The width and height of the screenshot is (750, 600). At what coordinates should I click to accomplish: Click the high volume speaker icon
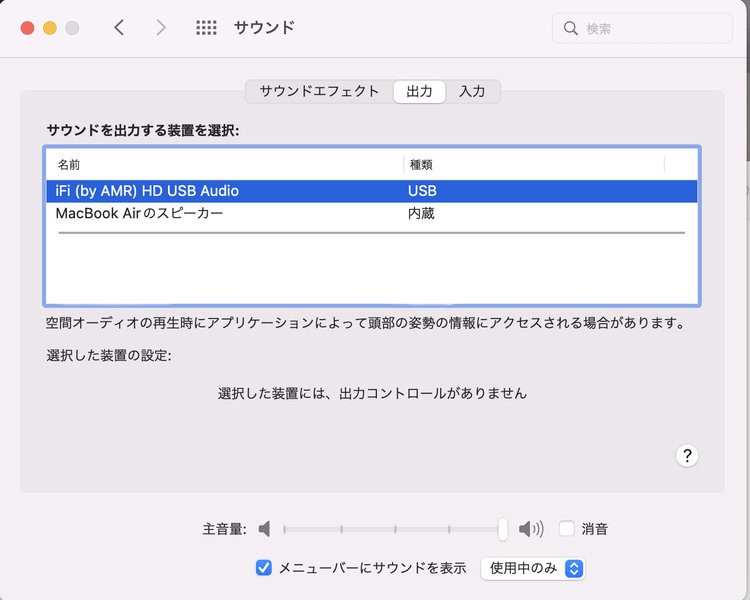531,529
